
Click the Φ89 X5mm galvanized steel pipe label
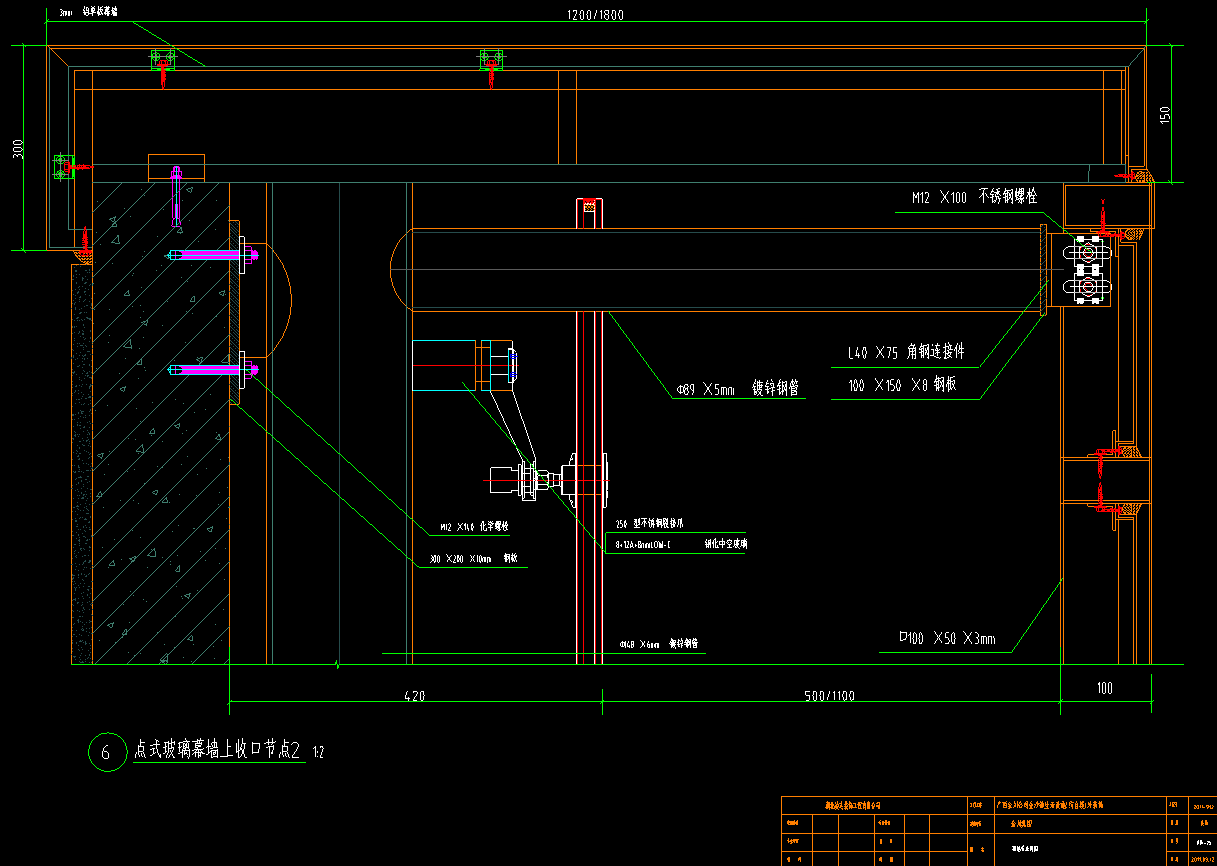pyautogui.click(x=736, y=389)
